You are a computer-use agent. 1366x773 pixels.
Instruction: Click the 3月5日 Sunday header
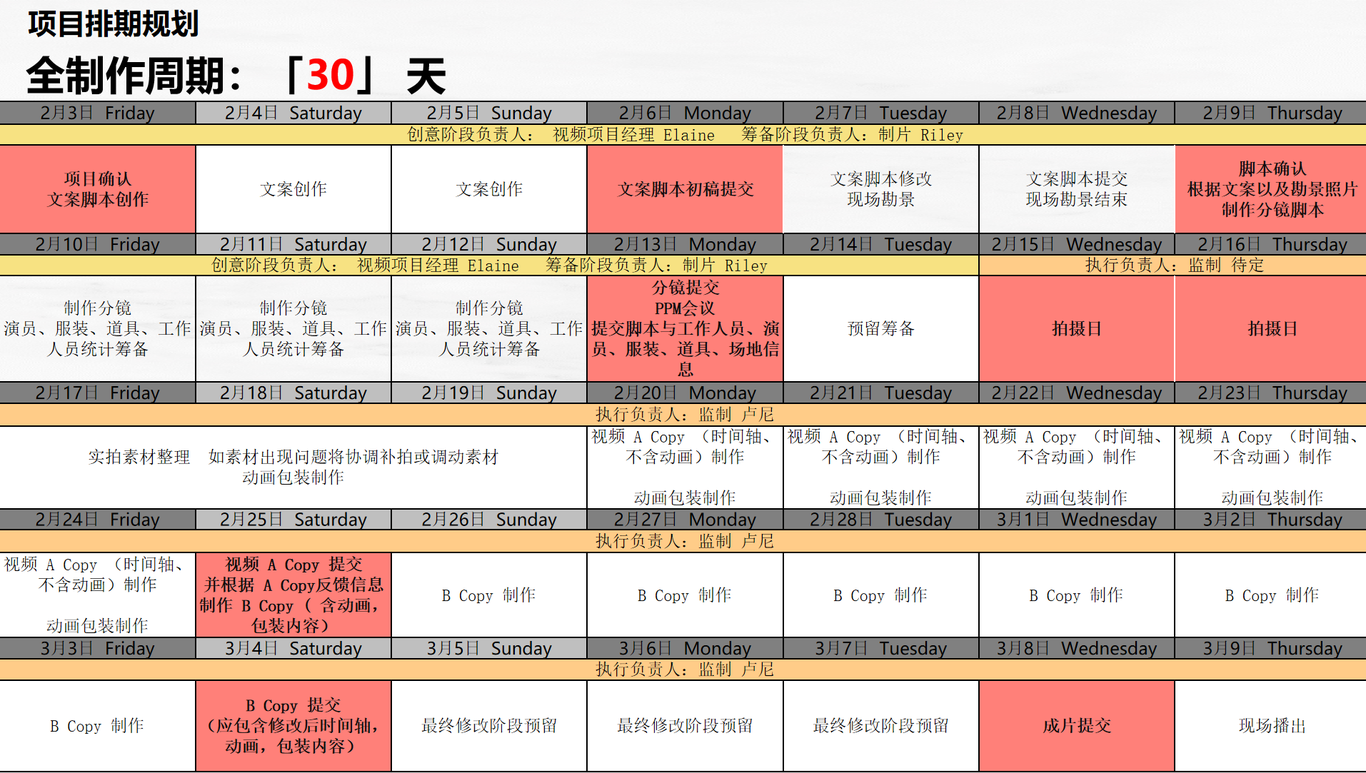pyautogui.click(x=489, y=648)
